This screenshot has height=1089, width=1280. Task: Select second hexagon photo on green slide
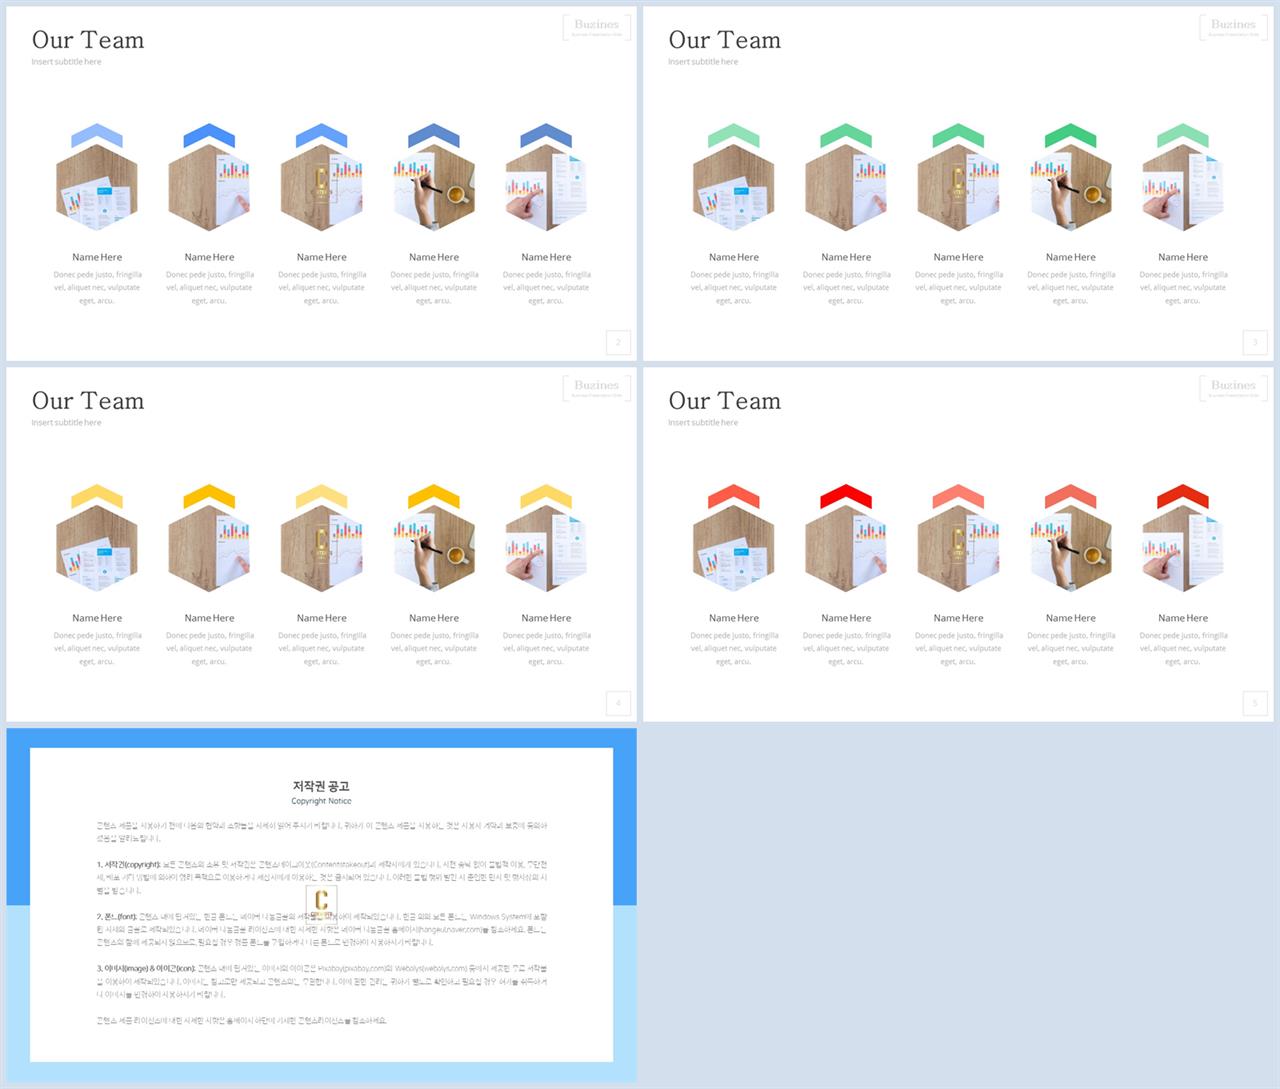[x=846, y=187]
